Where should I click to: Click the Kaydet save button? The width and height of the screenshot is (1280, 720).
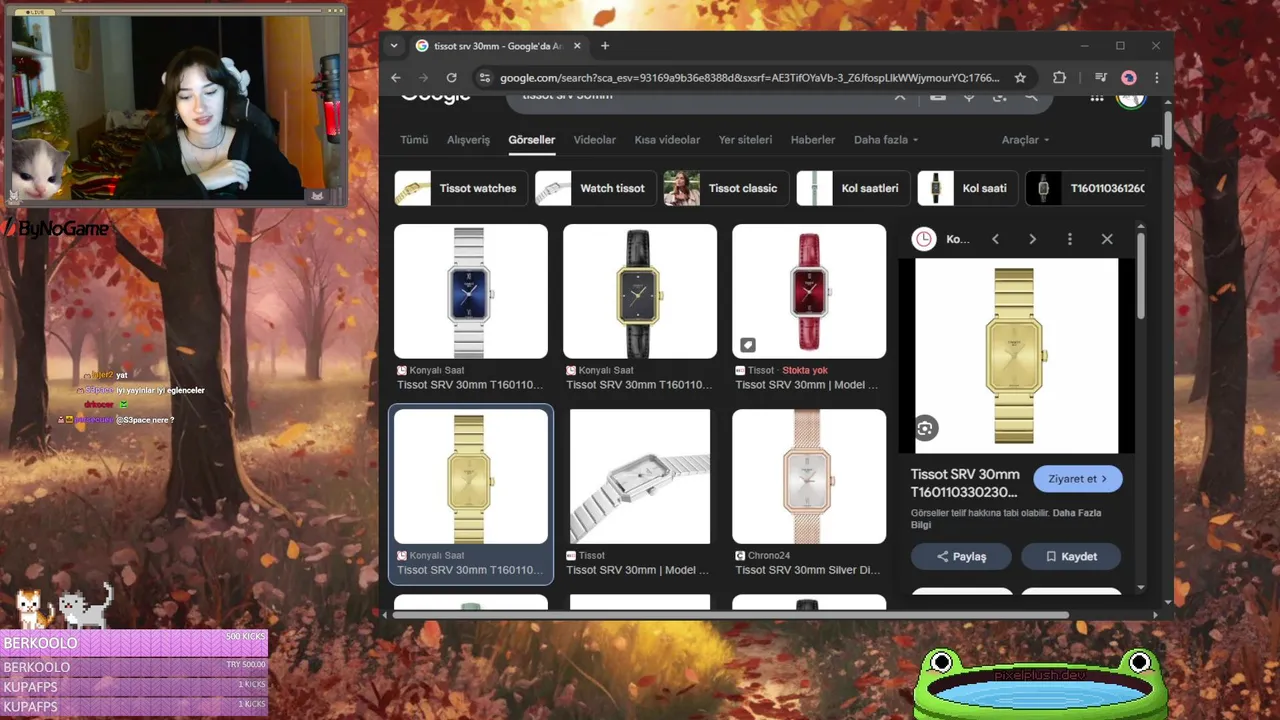click(1070, 556)
